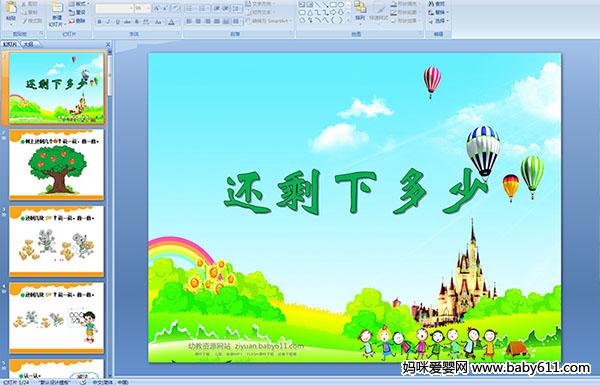Screen dimensions: 600x385
Task: Toggle Bold text formatting
Action: pyautogui.click(x=99, y=22)
